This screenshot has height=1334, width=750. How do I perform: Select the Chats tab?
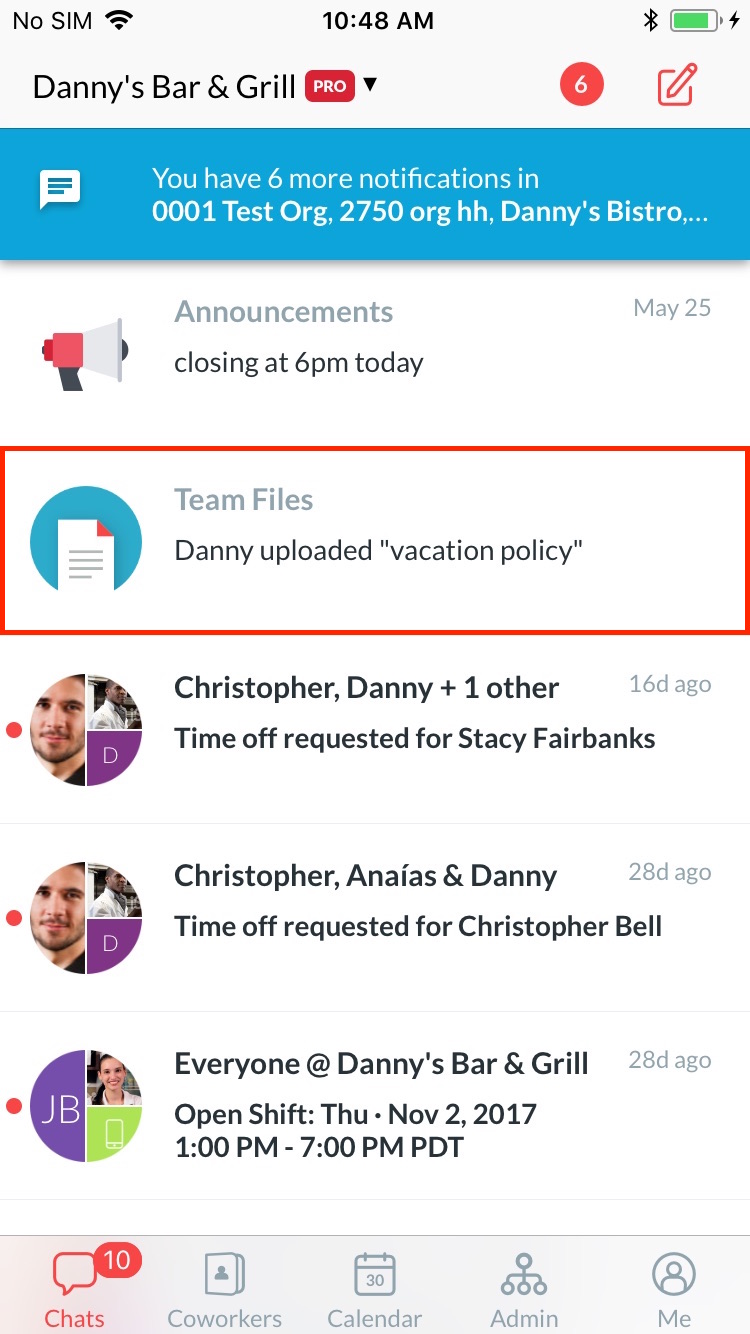point(75,1290)
